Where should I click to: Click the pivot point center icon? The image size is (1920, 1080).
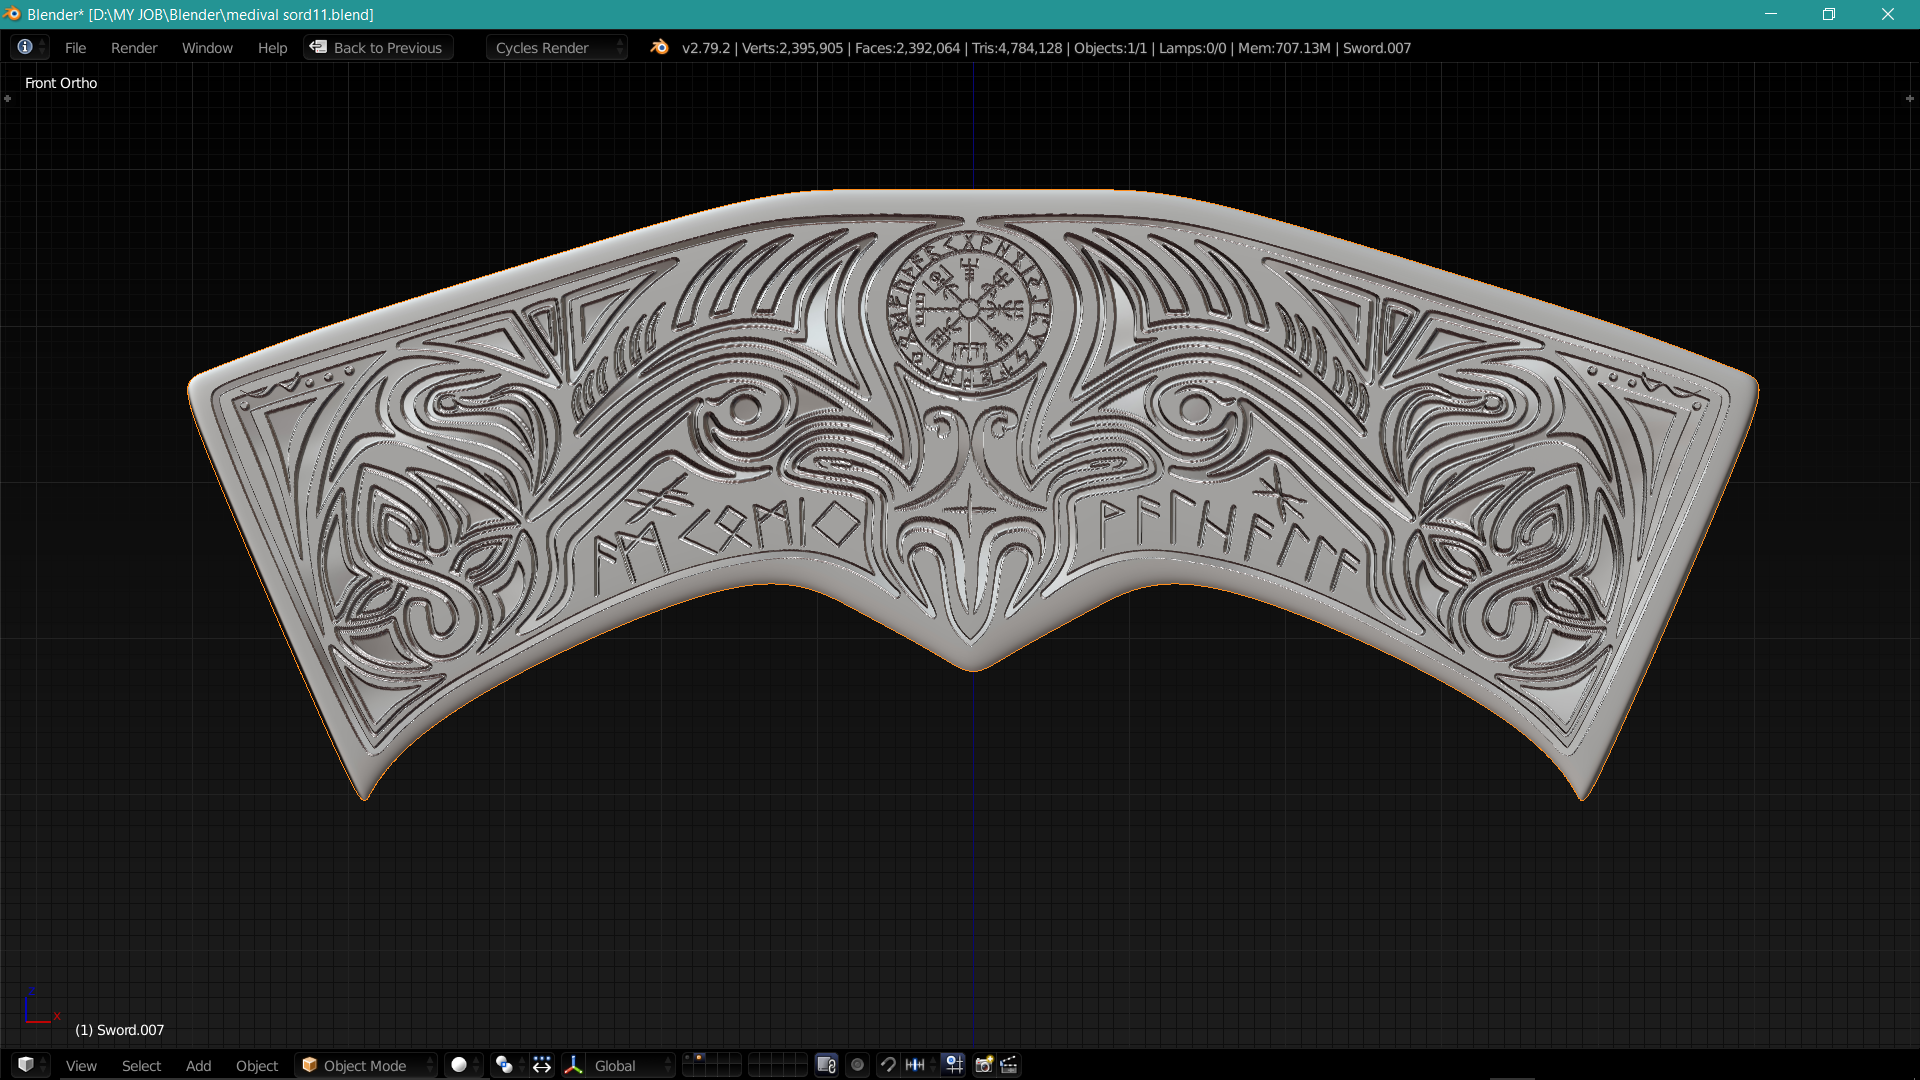pos(503,1065)
